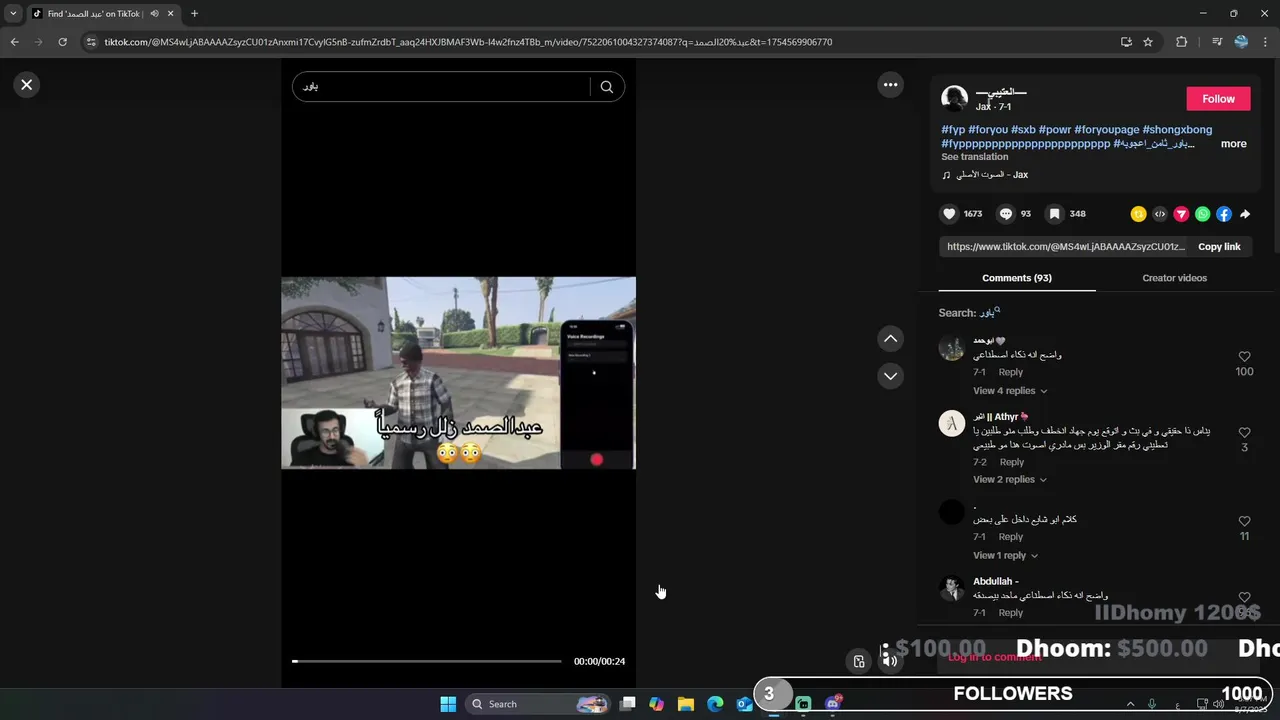Image resolution: width=1280 pixels, height=720 pixels.
Task: Navigate back in browser
Action: pos(14,42)
